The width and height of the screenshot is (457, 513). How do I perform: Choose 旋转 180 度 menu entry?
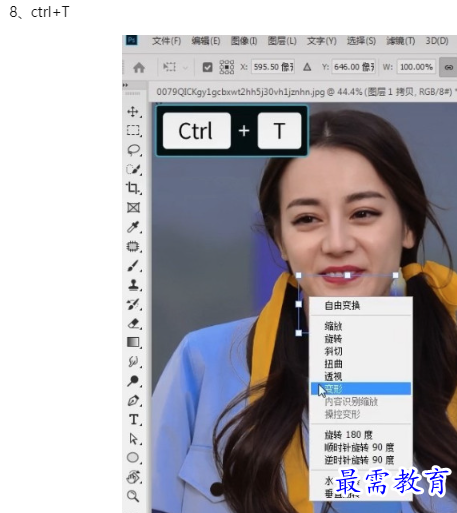tap(361, 435)
